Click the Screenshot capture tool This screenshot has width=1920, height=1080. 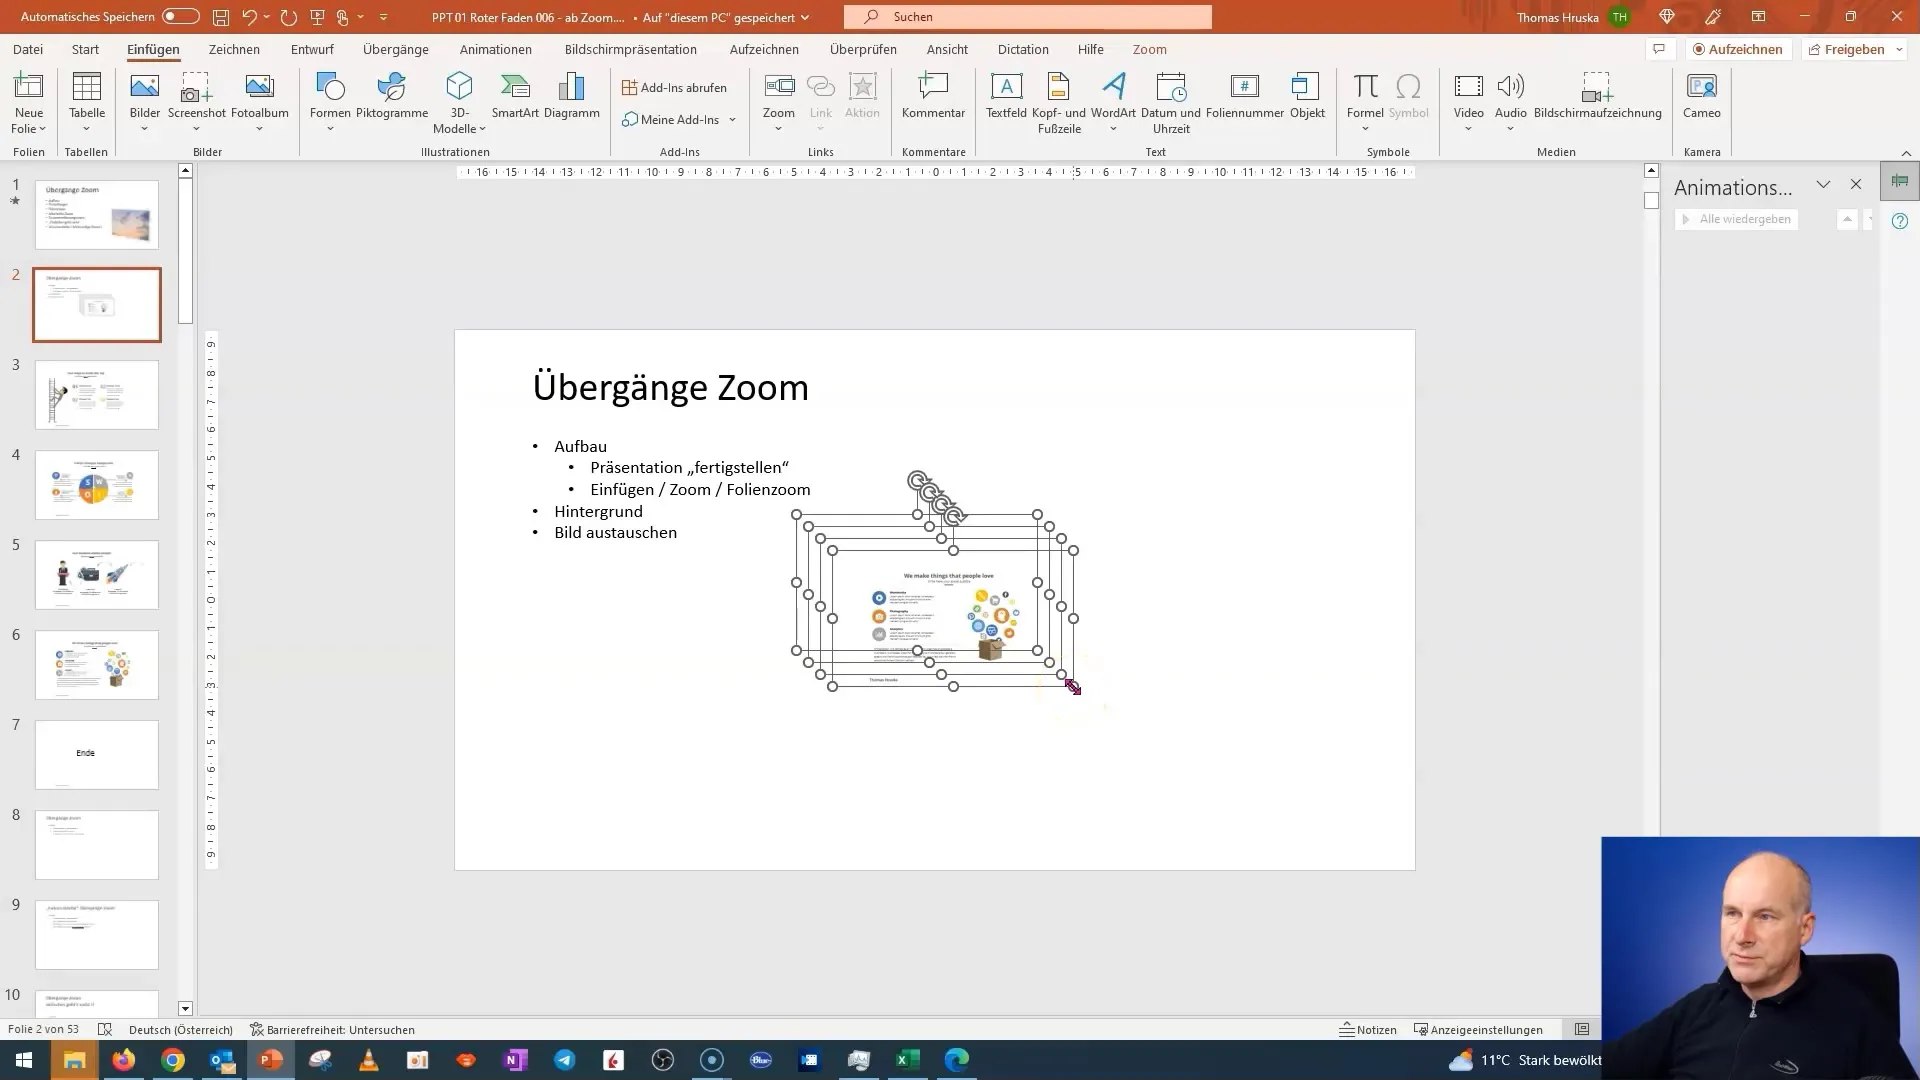coord(195,99)
